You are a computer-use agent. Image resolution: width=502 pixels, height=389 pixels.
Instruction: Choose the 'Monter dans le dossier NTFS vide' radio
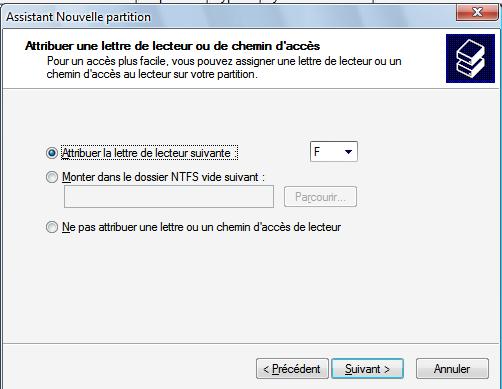(52, 177)
